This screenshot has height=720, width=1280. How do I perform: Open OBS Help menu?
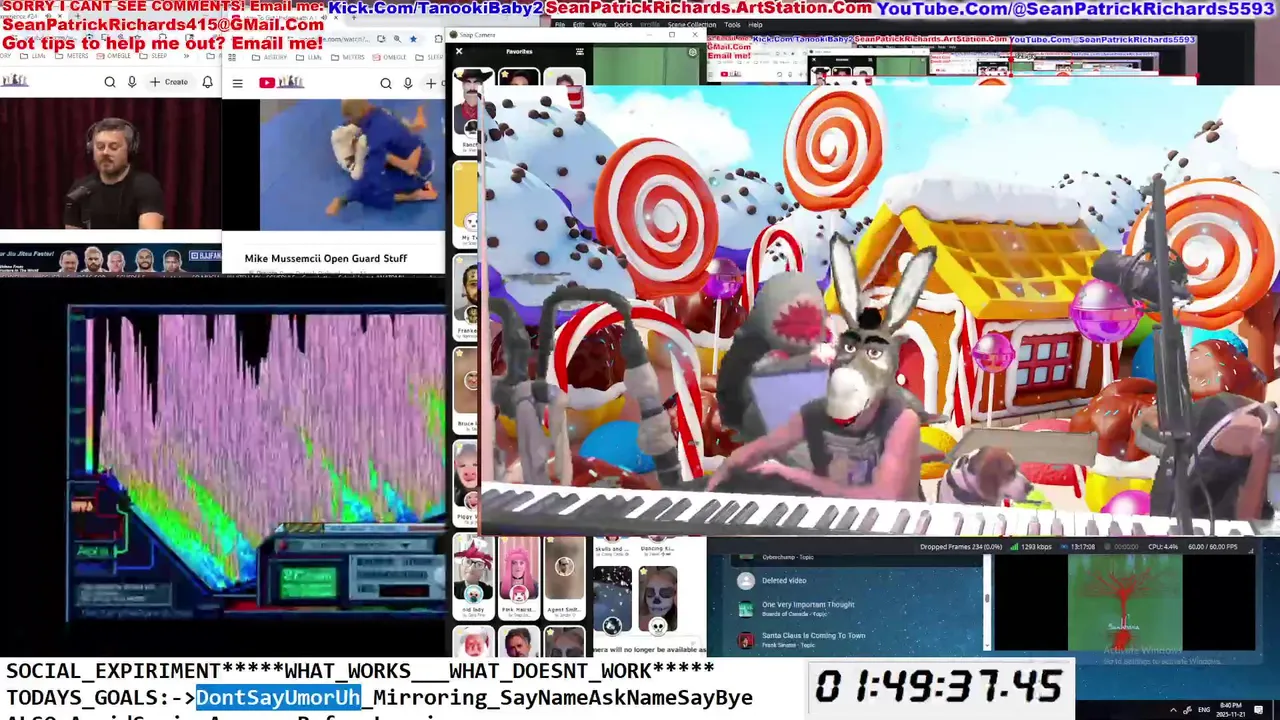(755, 25)
